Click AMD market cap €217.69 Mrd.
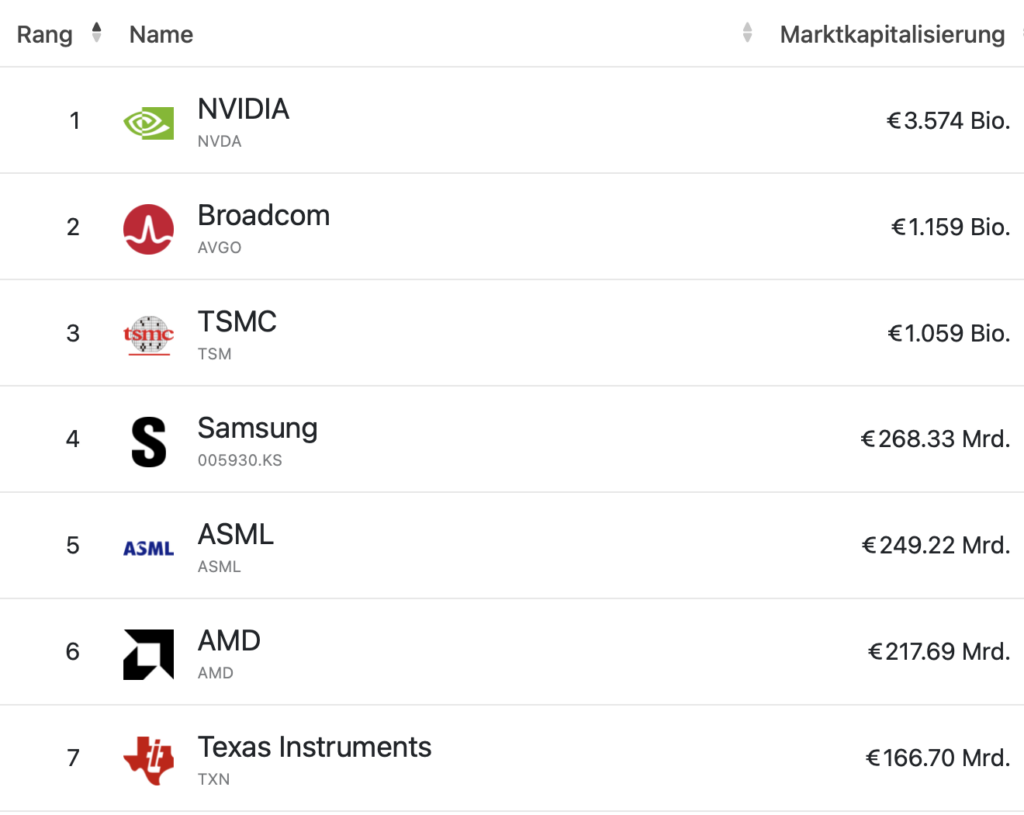 [938, 651]
